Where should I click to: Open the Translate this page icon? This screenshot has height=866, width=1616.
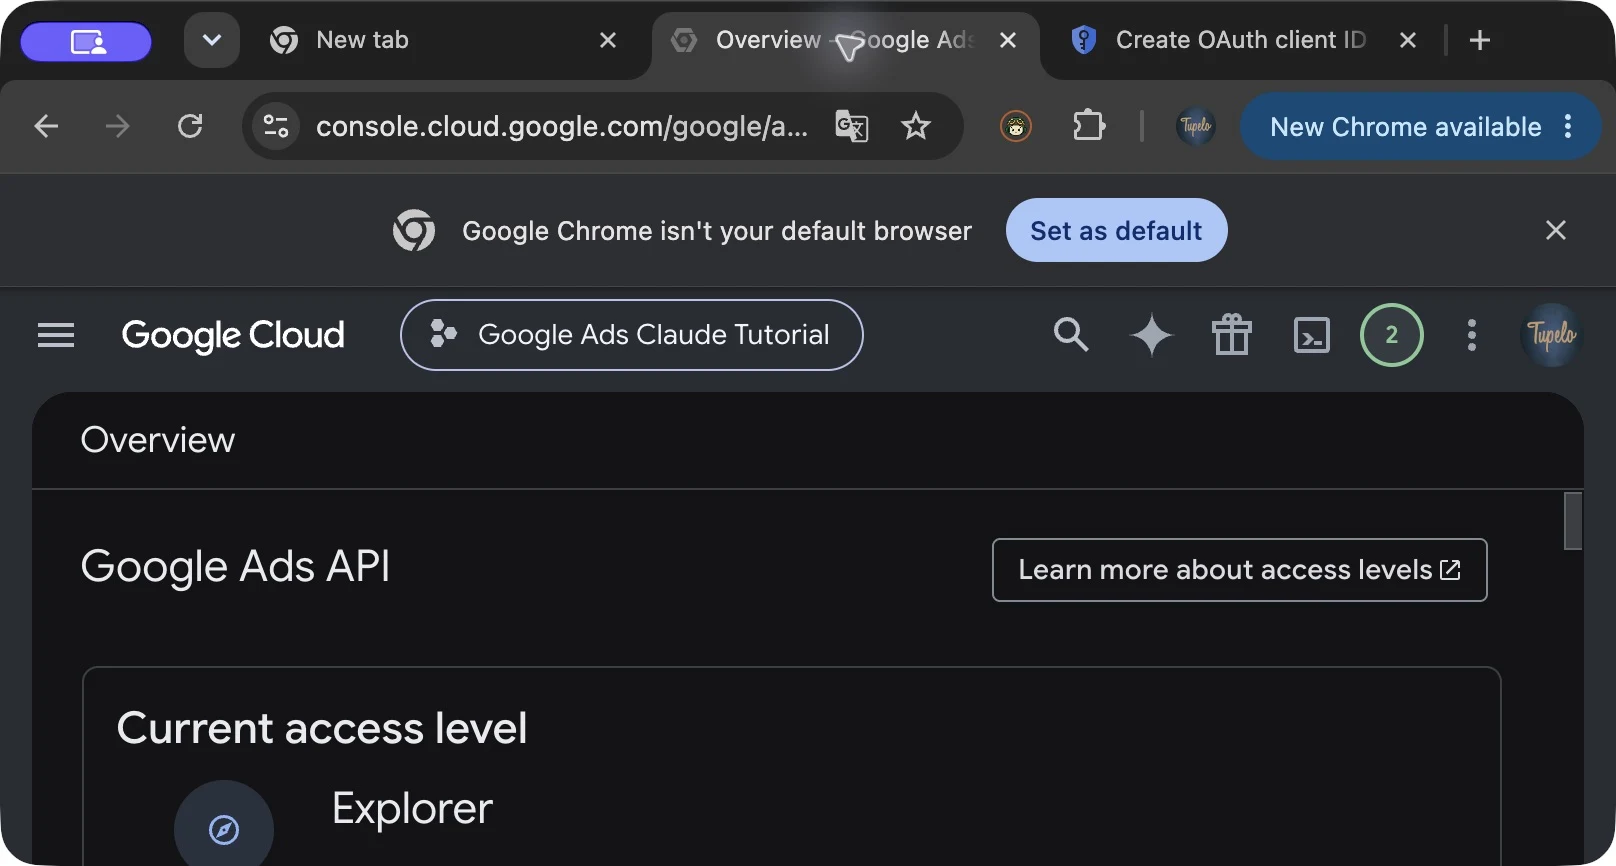[852, 126]
